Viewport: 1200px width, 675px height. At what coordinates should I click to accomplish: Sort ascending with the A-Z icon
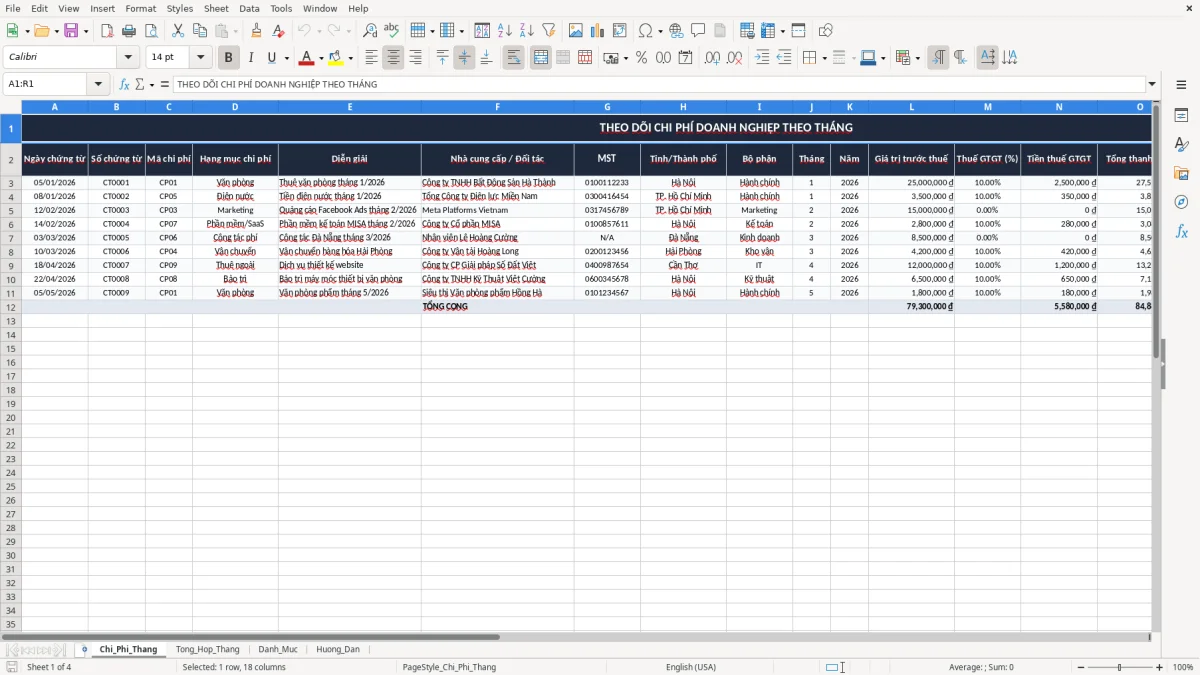tap(504, 31)
